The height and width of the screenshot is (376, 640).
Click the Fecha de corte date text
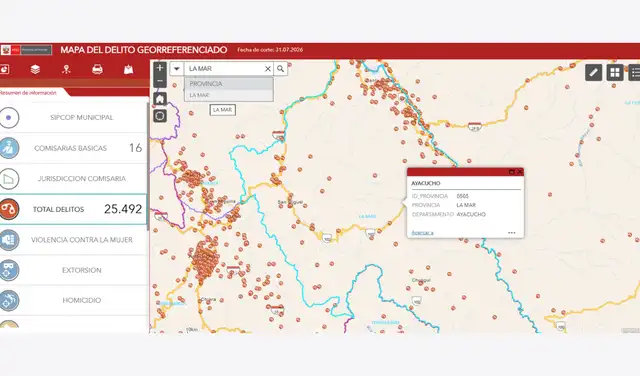270,50
